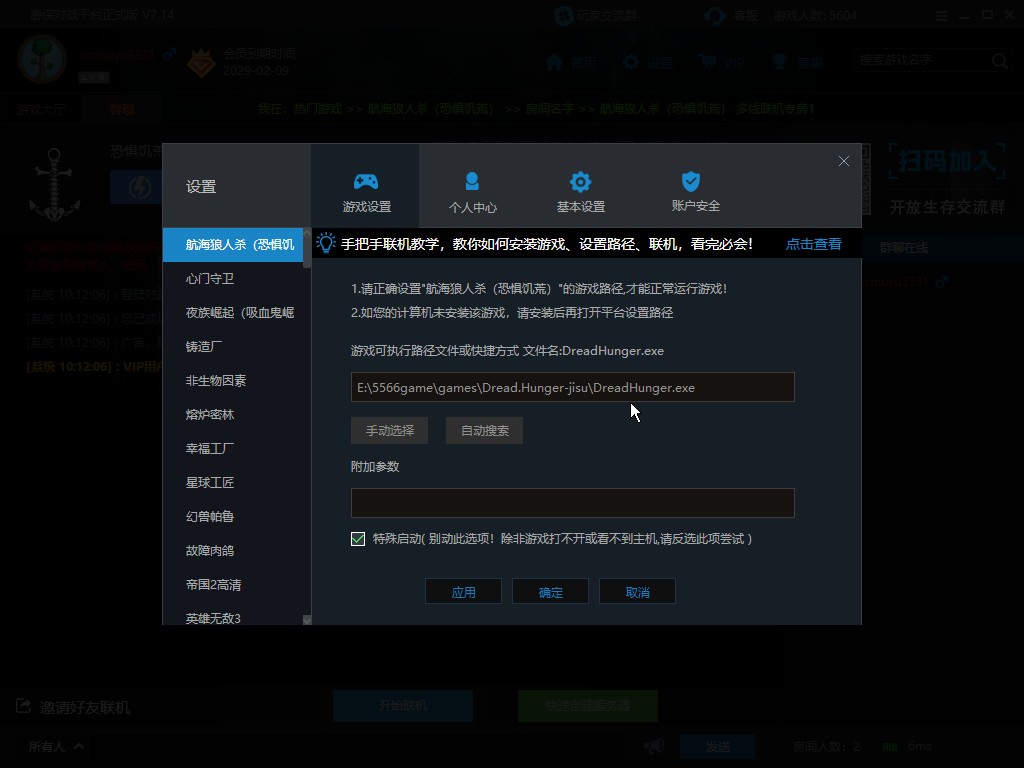Viewport: 1024px width, 768px height.
Task: Go to the 基本设置 tab
Action: pyautogui.click(x=581, y=192)
